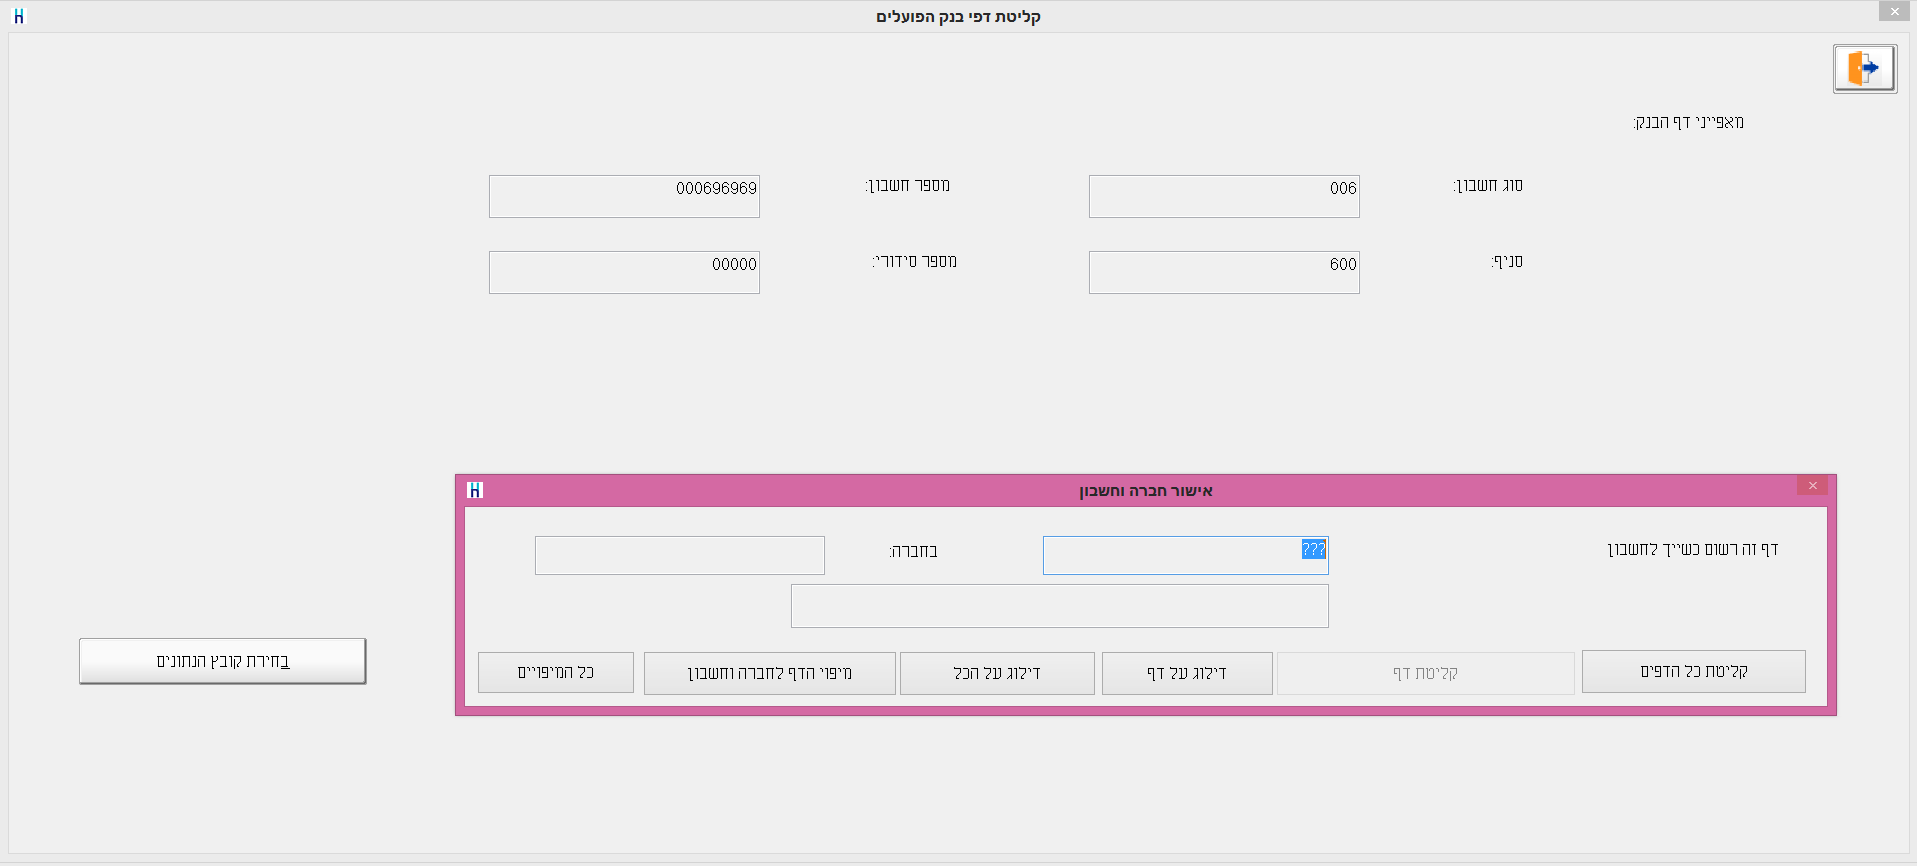Click the empty בחברה field

pyautogui.click(x=679, y=555)
